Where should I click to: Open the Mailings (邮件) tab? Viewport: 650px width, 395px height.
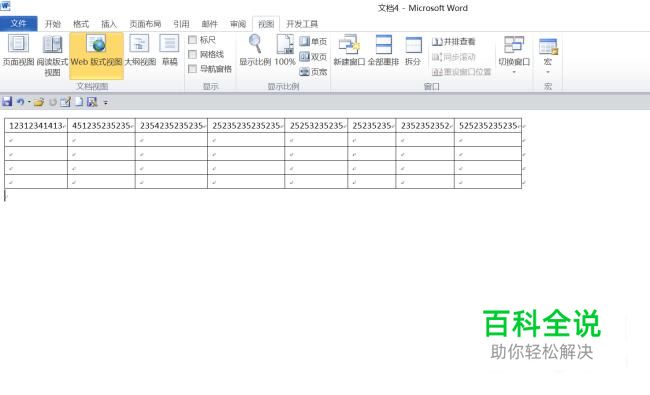pos(209,24)
